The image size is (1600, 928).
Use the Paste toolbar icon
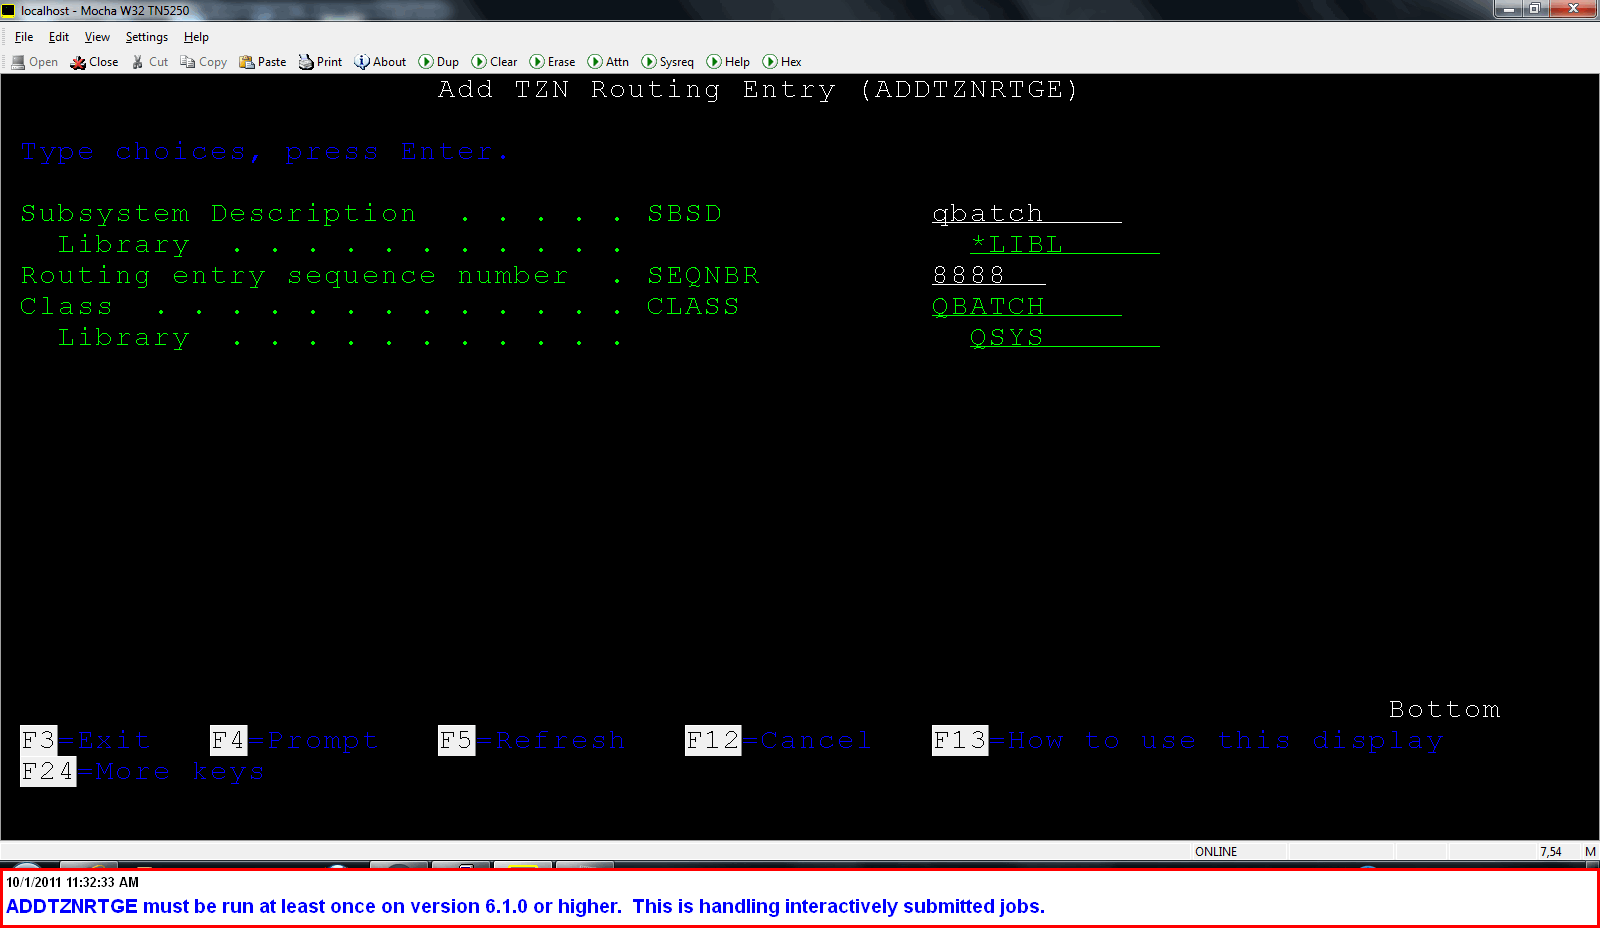pyautogui.click(x=262, y=61)
